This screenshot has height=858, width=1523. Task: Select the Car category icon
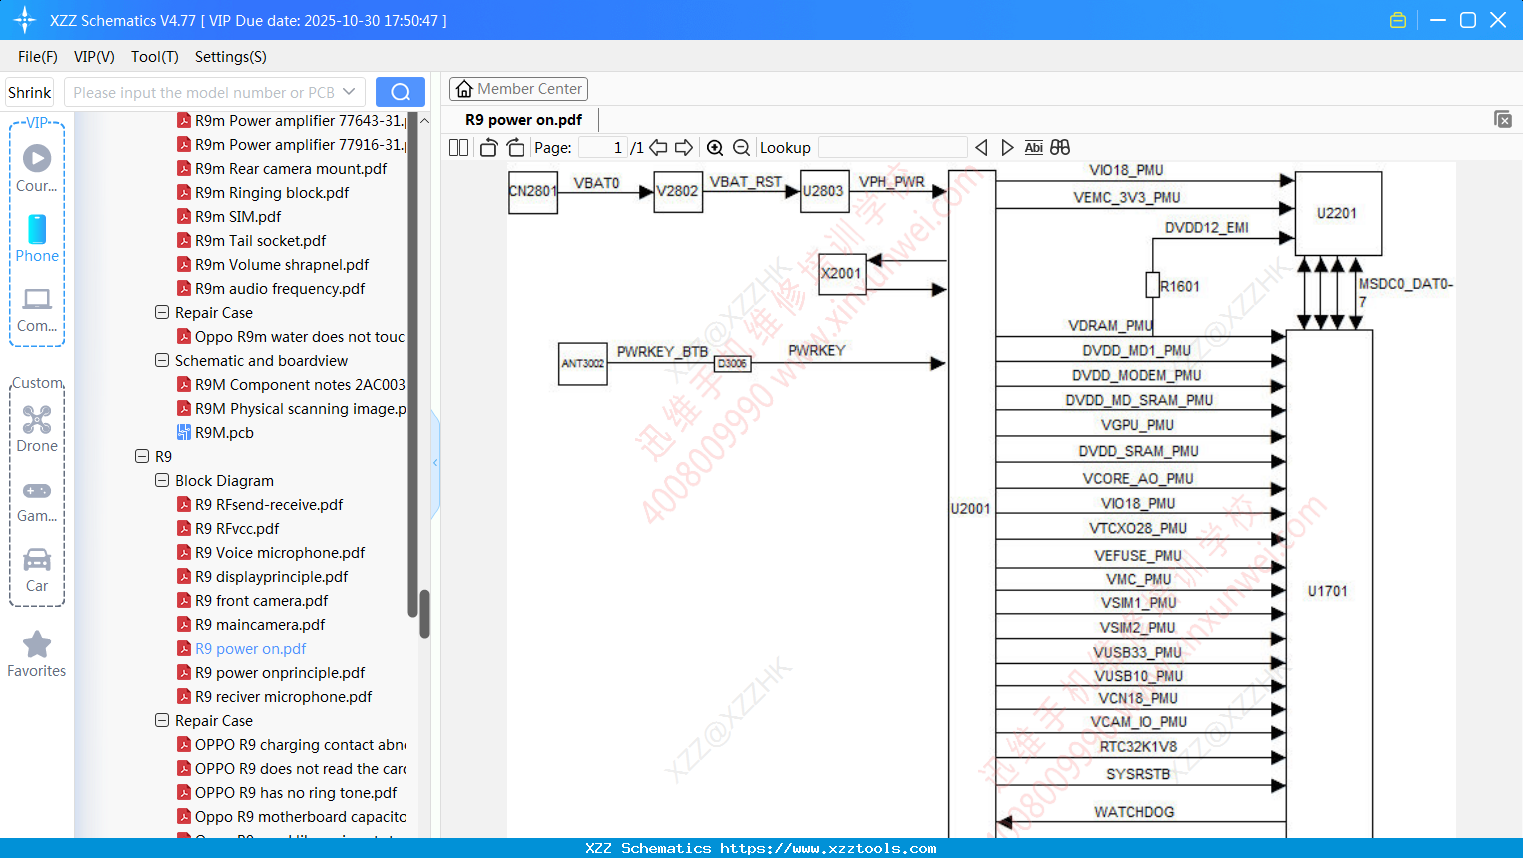37,569
